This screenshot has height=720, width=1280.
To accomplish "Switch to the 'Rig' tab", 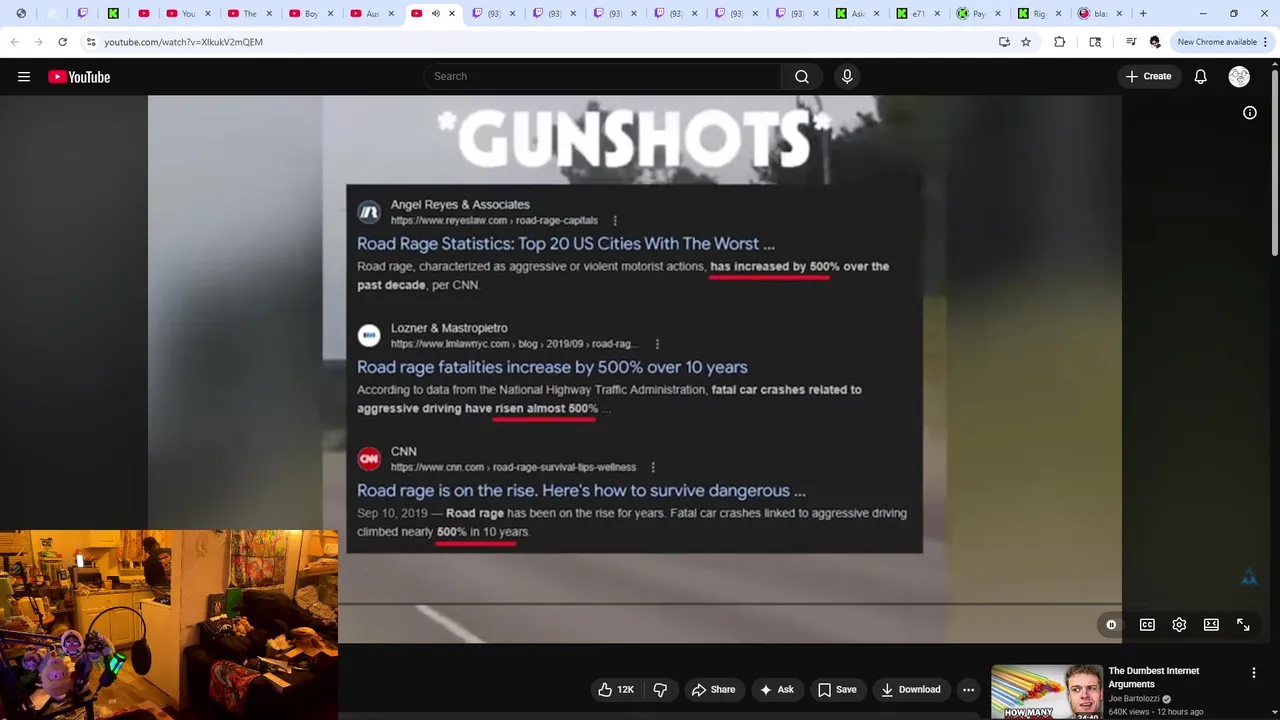I will (1039, 14).
